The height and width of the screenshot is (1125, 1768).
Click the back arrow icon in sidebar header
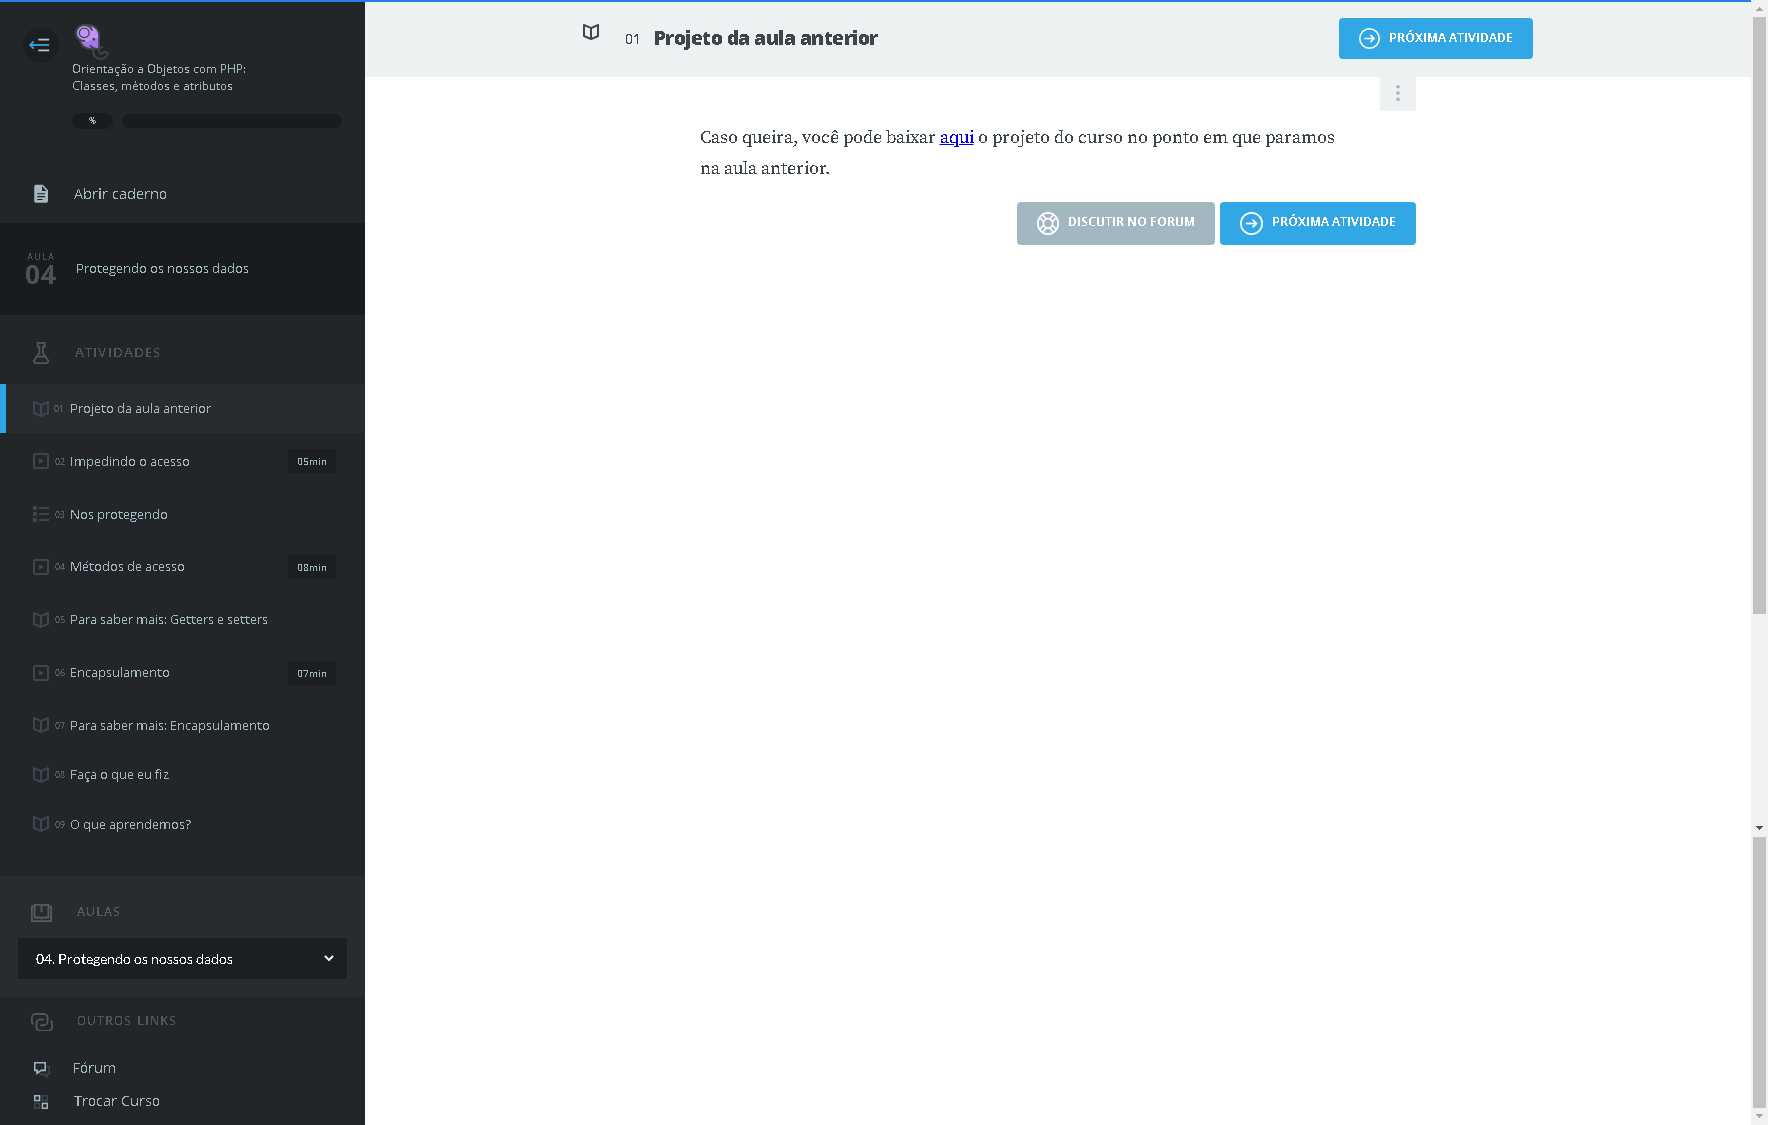[x=40, y=45]
